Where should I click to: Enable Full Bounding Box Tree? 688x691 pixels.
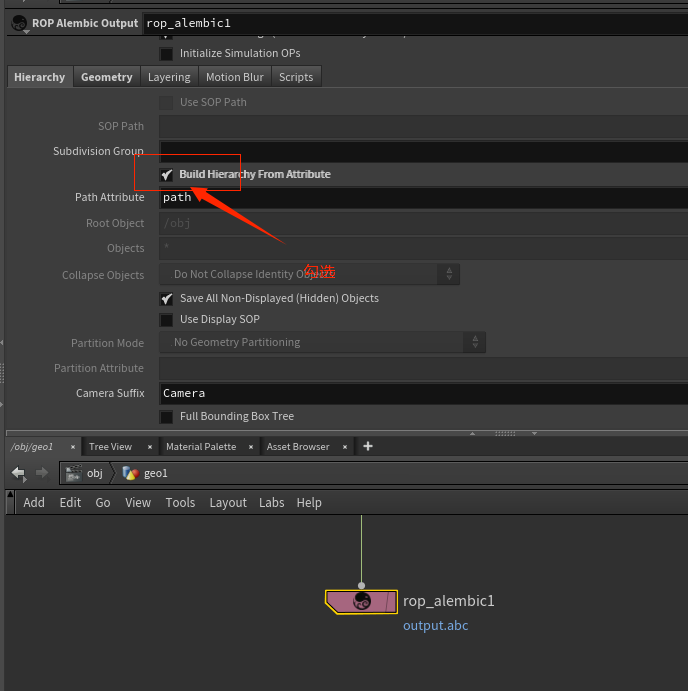pos(167,416)
